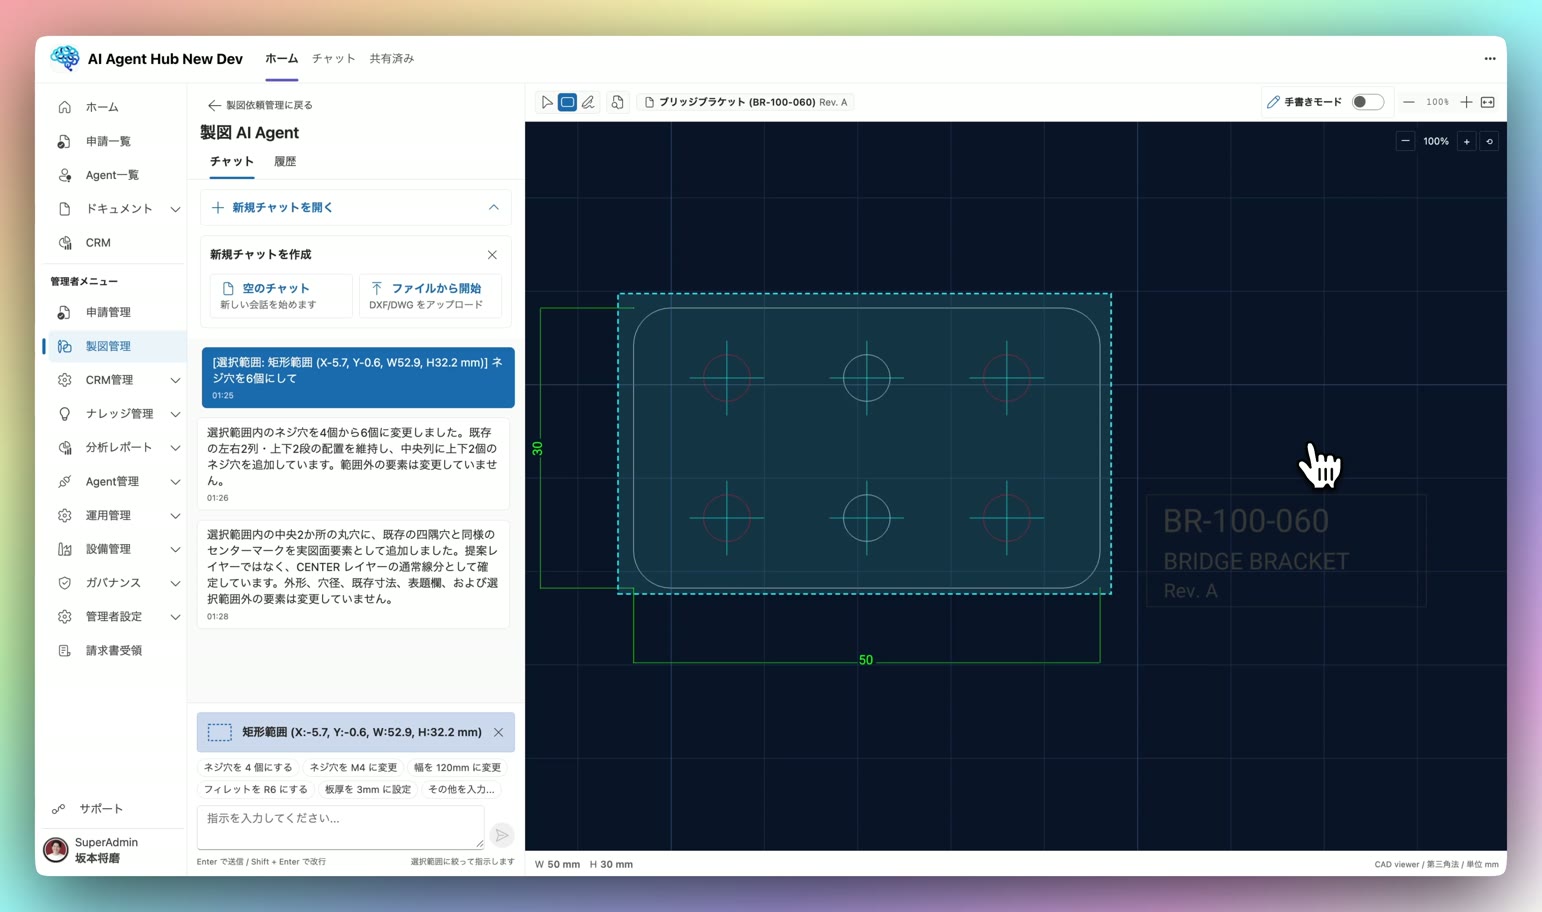This screenshot has height=912, width=1542.
Task: Click the green 50 width dimension label
Action: 866,660
